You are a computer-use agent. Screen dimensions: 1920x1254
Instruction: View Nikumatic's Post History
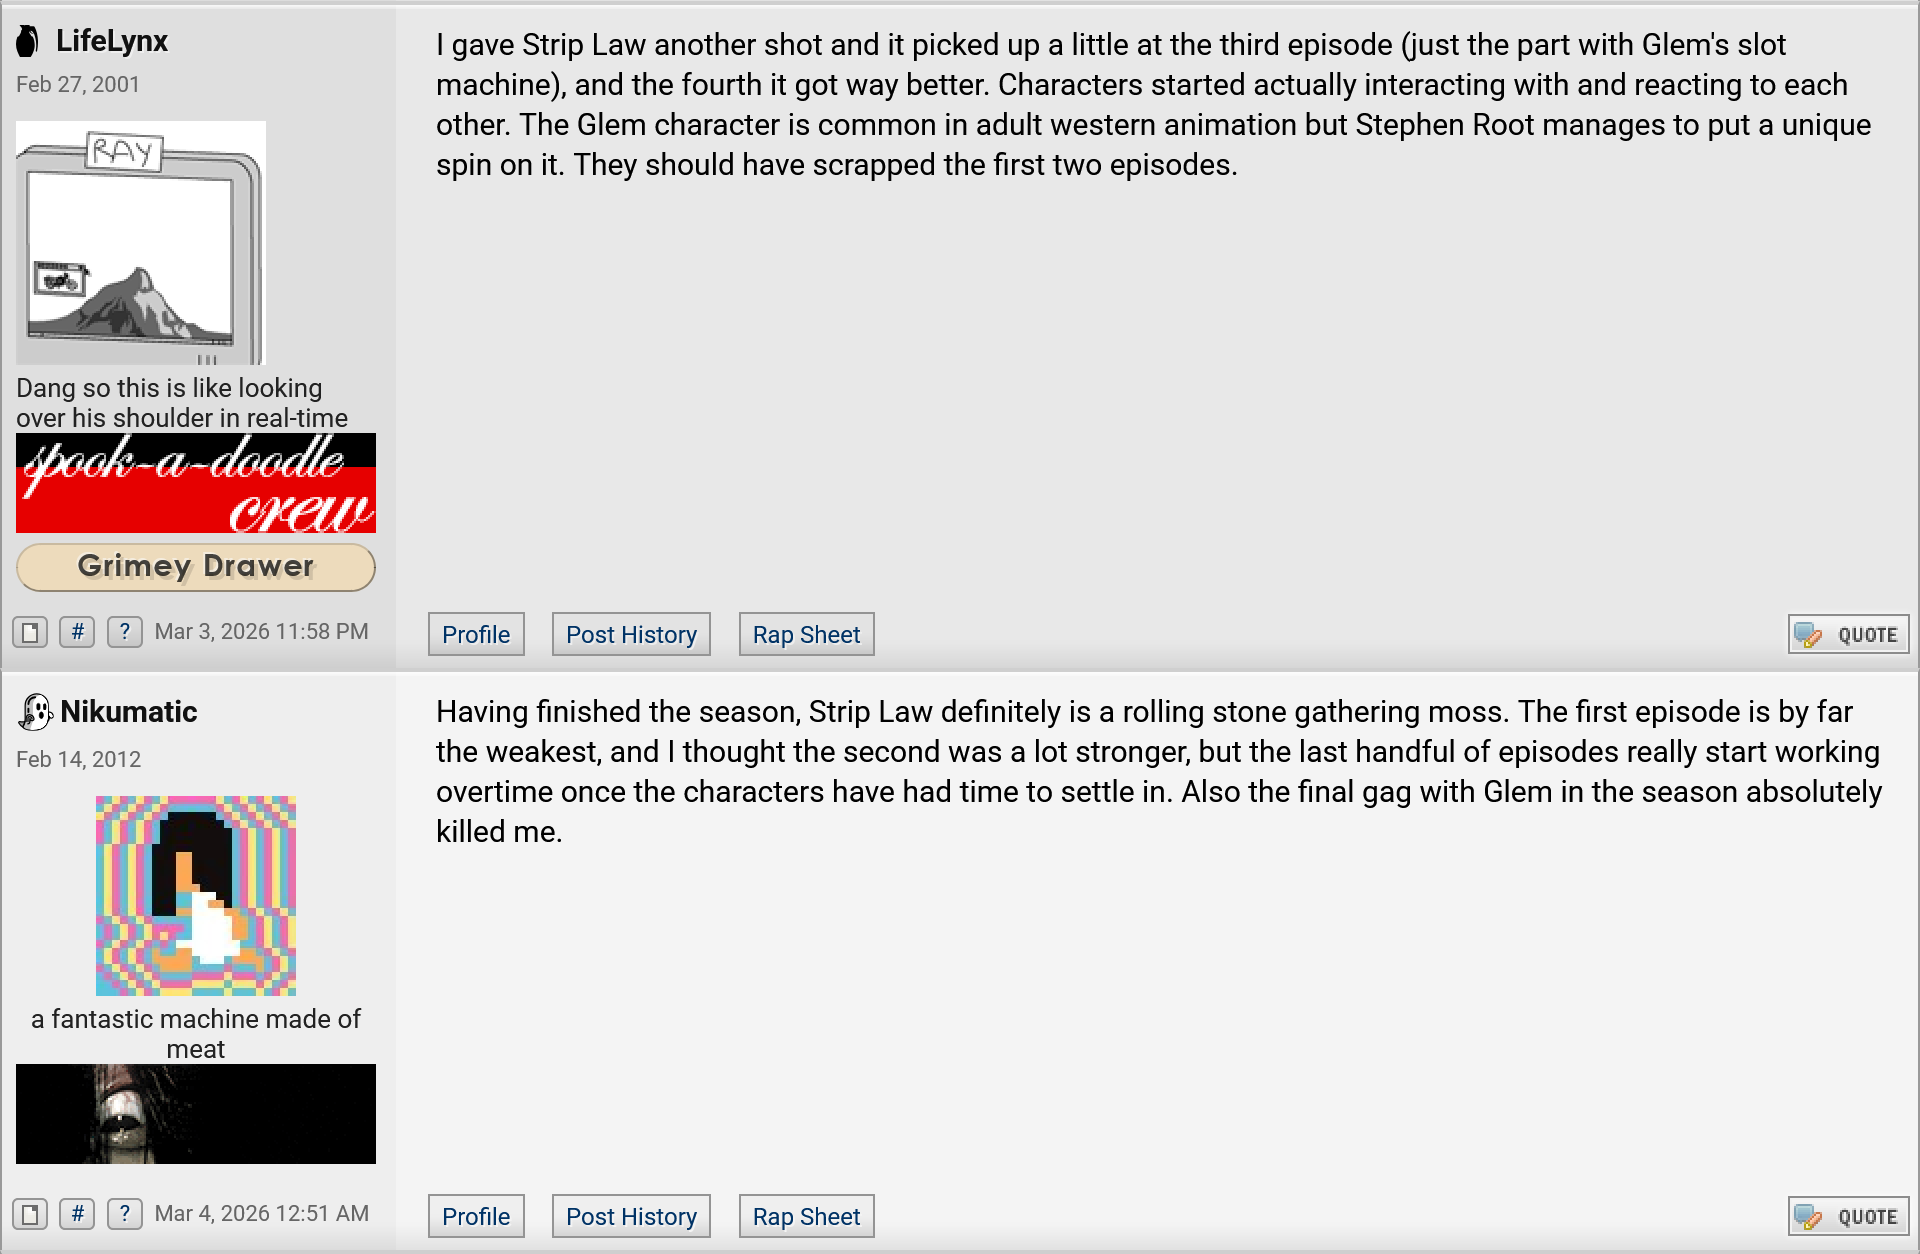click(631, 1217)
